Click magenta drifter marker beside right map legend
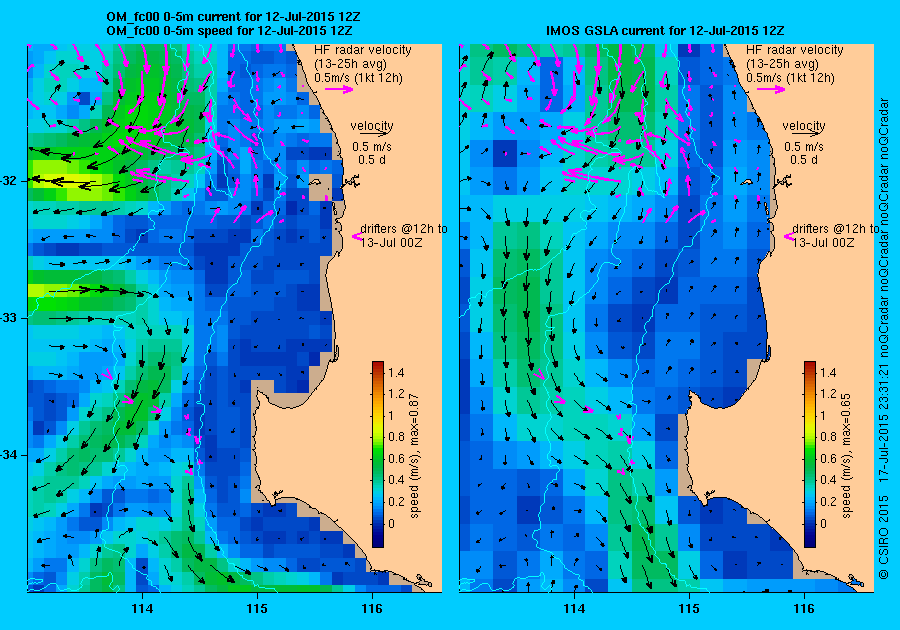Image resolution: width=900 pixels, height=630 pixels. pos(788,236)
